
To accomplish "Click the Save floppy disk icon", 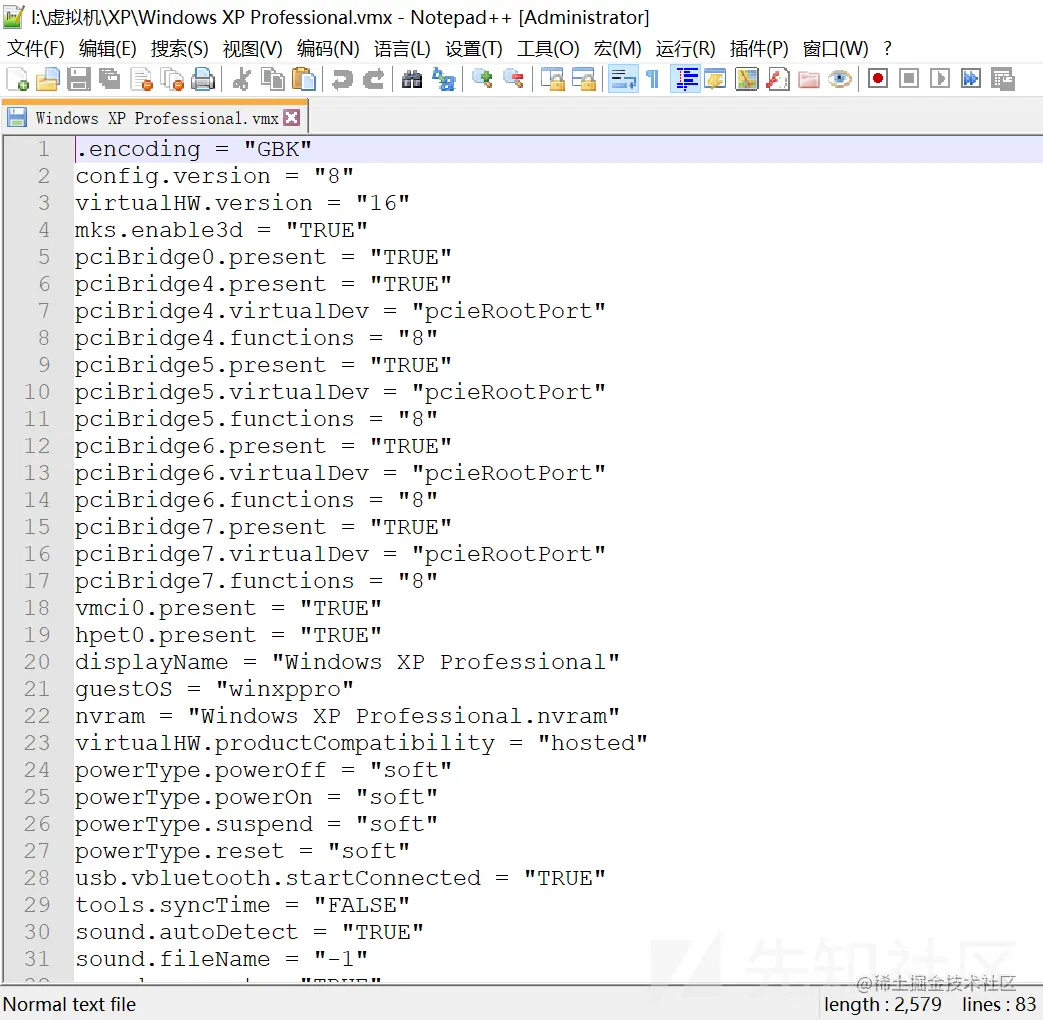I will click(78, 79).
